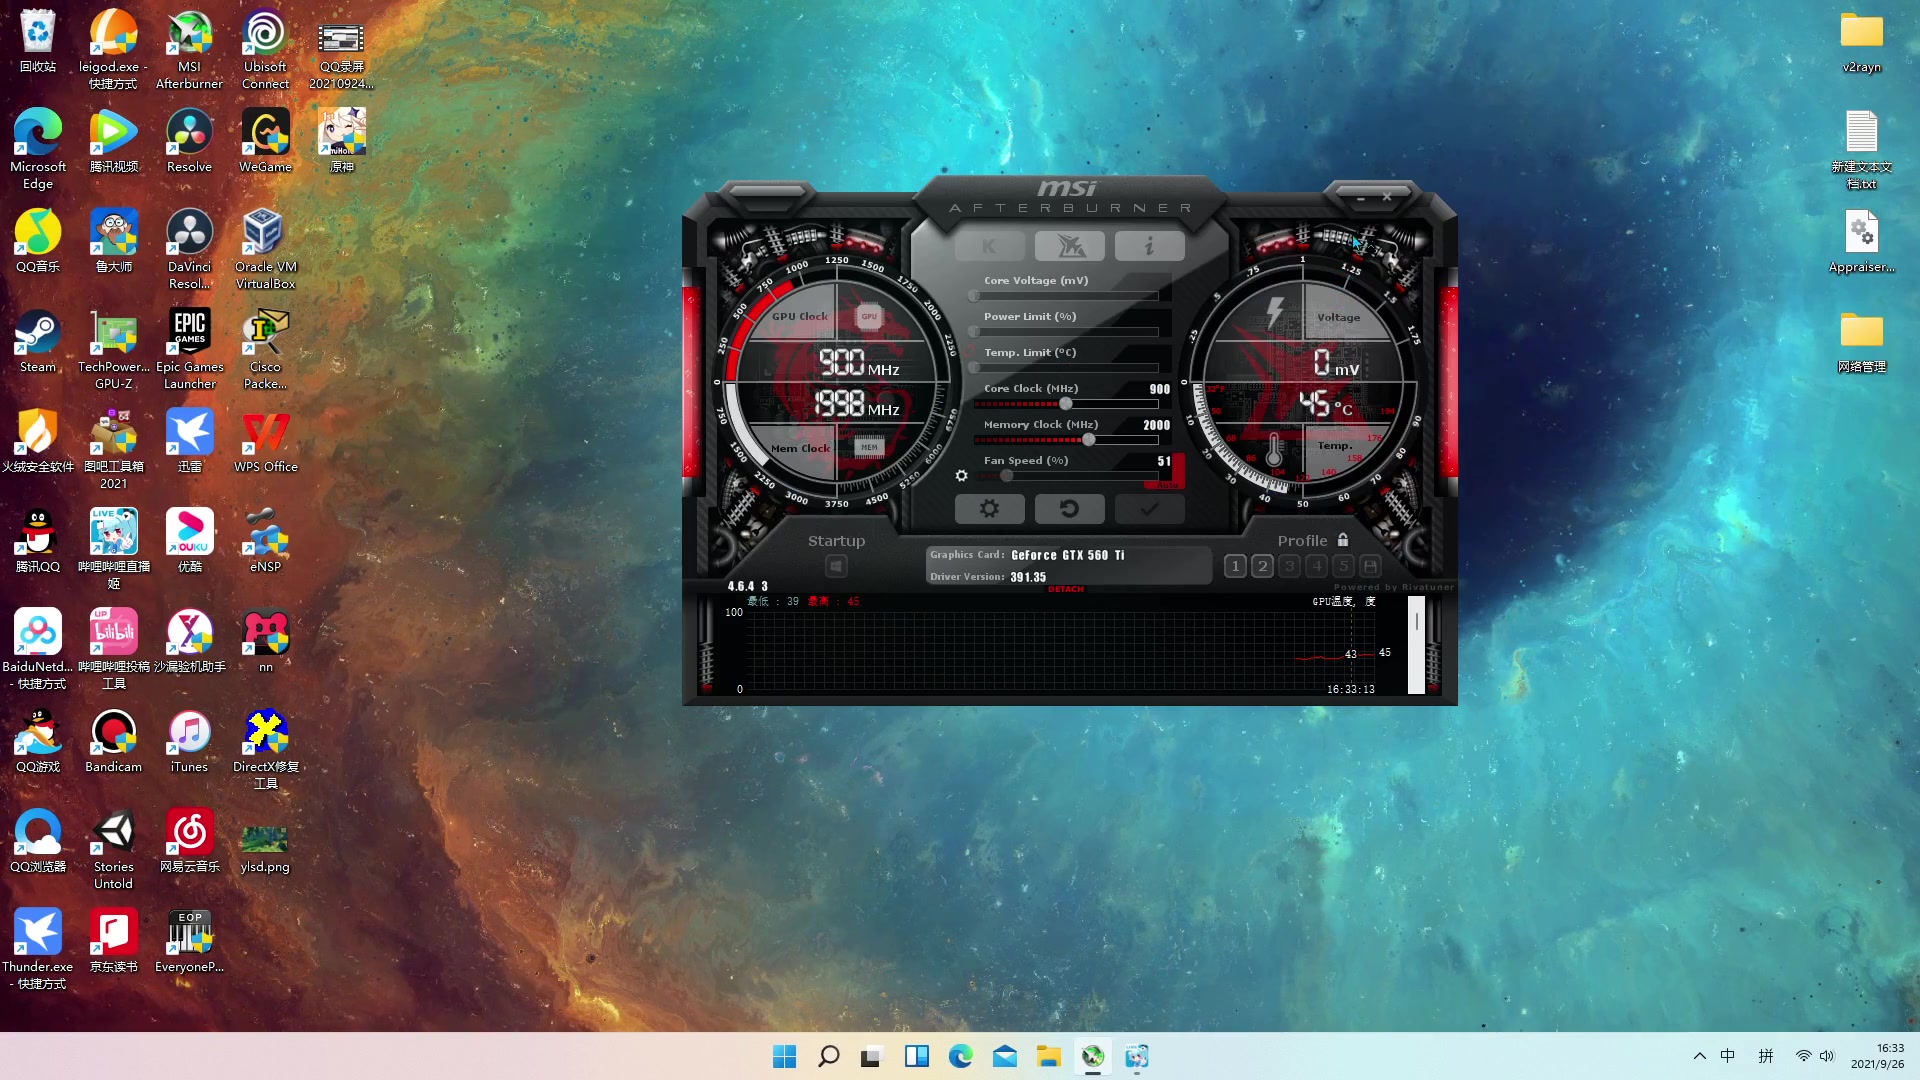This screenshot has height=1080, width=1920.
Task: Open Widgets panel on taskbar
Action: (x=916, y=1056)
